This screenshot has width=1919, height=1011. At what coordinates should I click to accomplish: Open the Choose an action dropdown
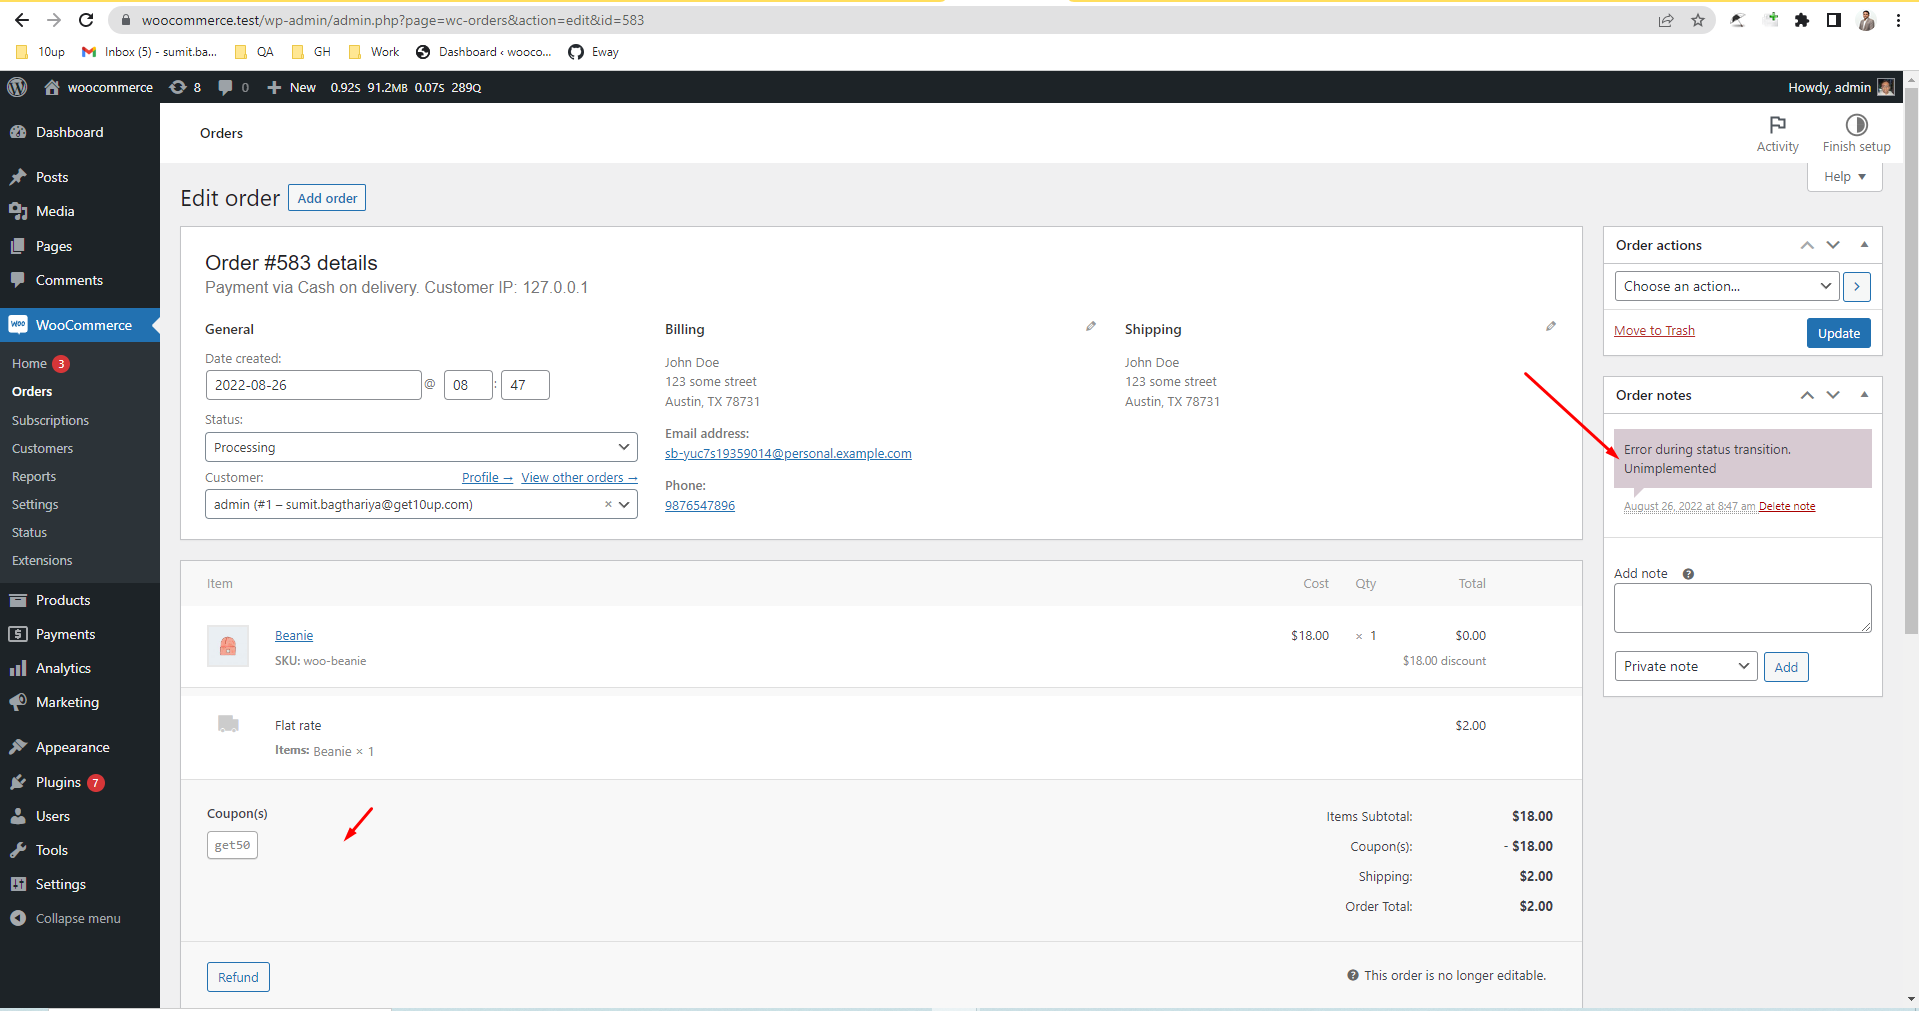click(1726, 286)
